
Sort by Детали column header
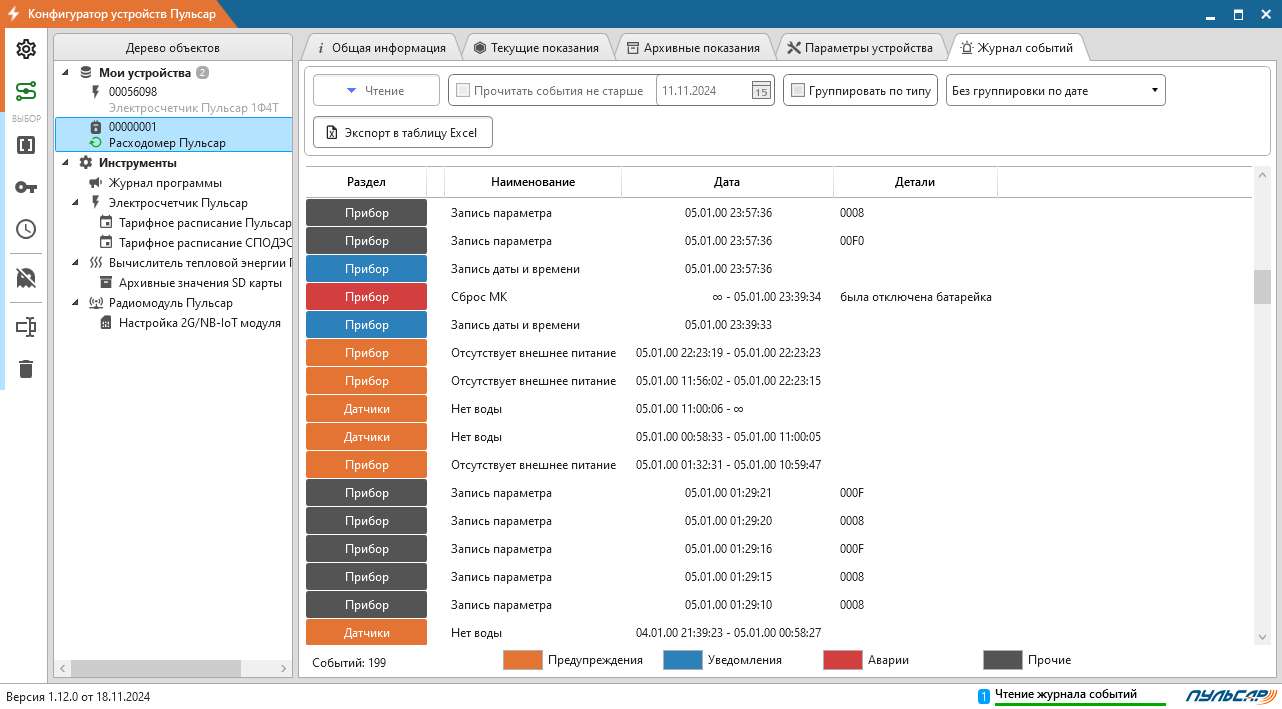[x=915, y=182]
